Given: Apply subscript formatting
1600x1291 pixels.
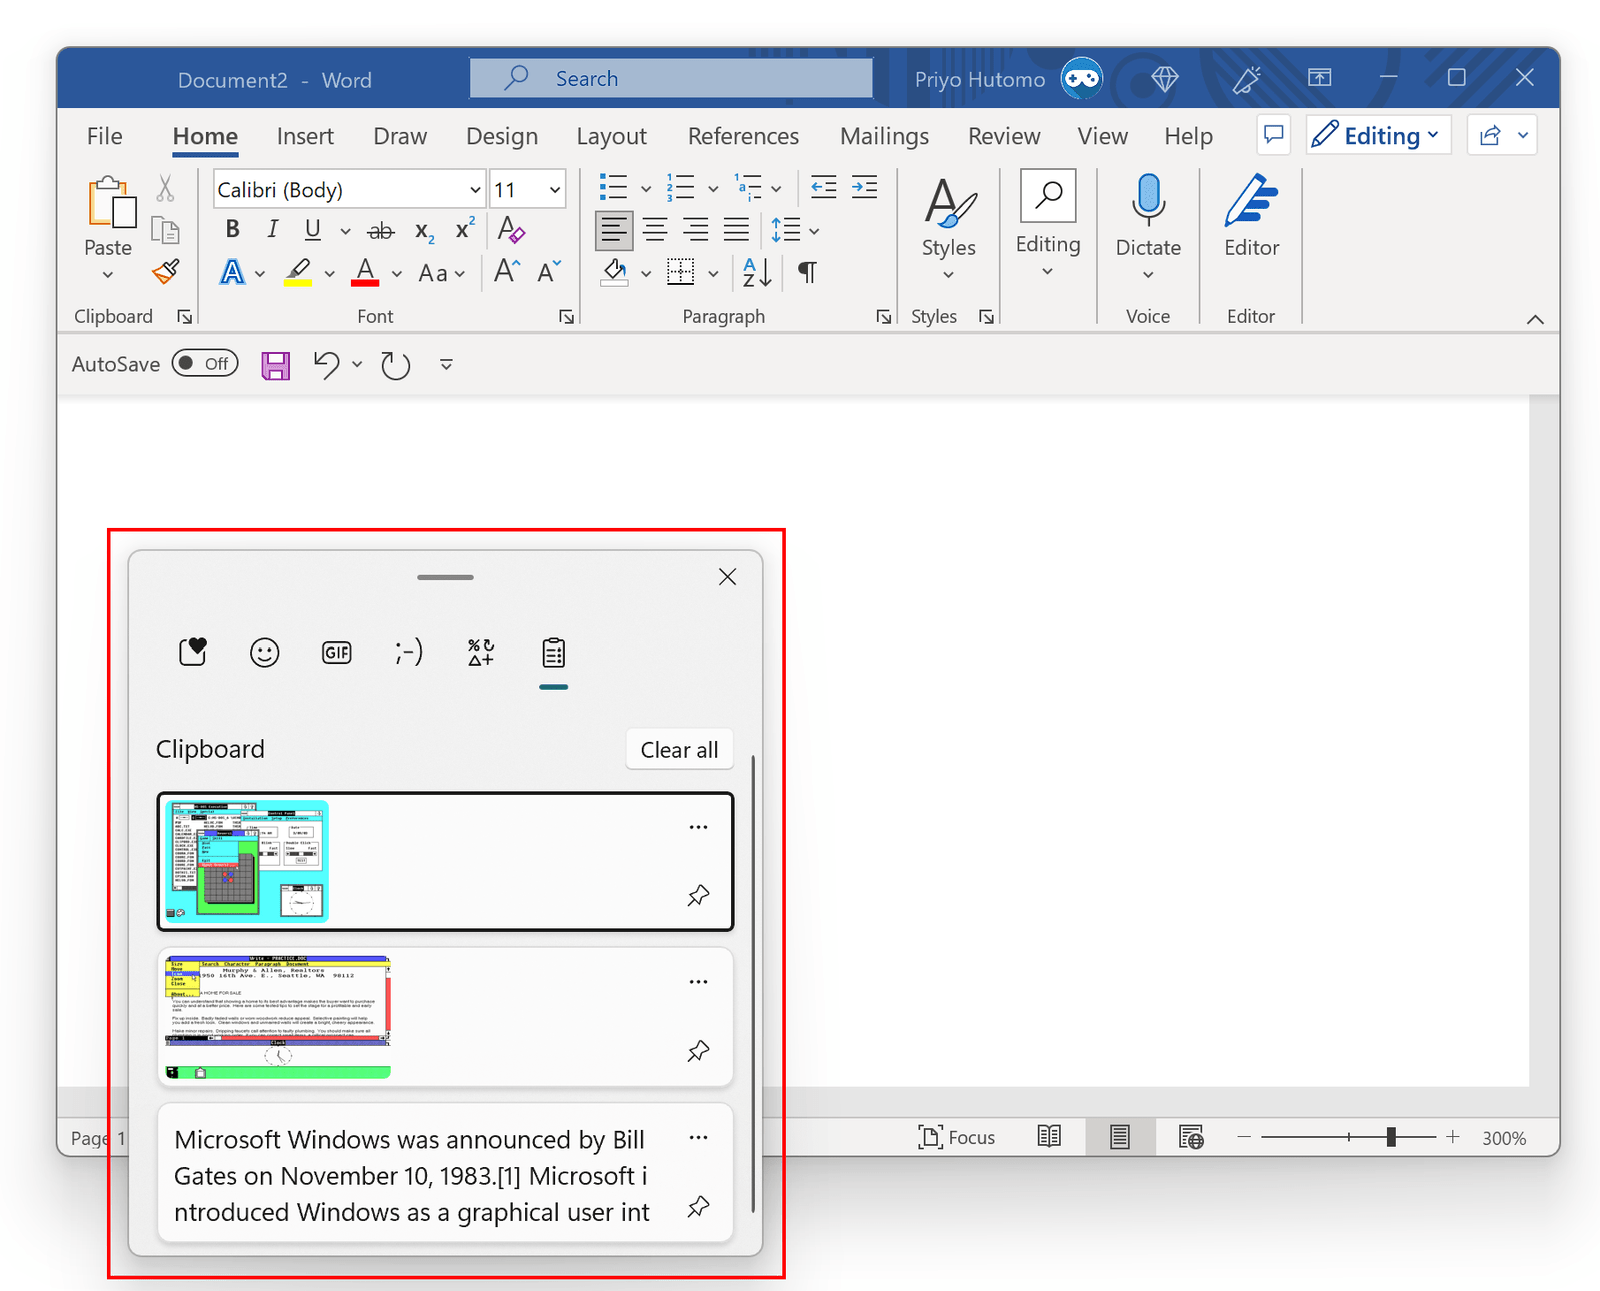Looking at the screenshot, I should (x=424, y=231).
